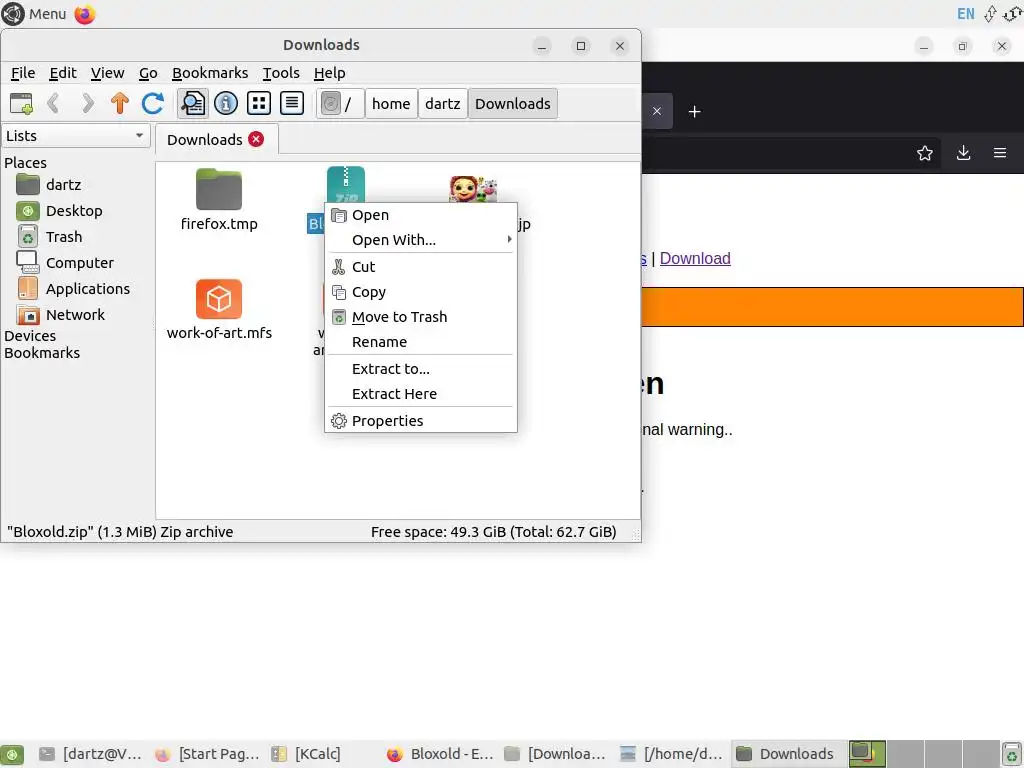Viewport: 1024px width, 768px height.
Task: Go up to the parent folder
Action: pos(120,103)
